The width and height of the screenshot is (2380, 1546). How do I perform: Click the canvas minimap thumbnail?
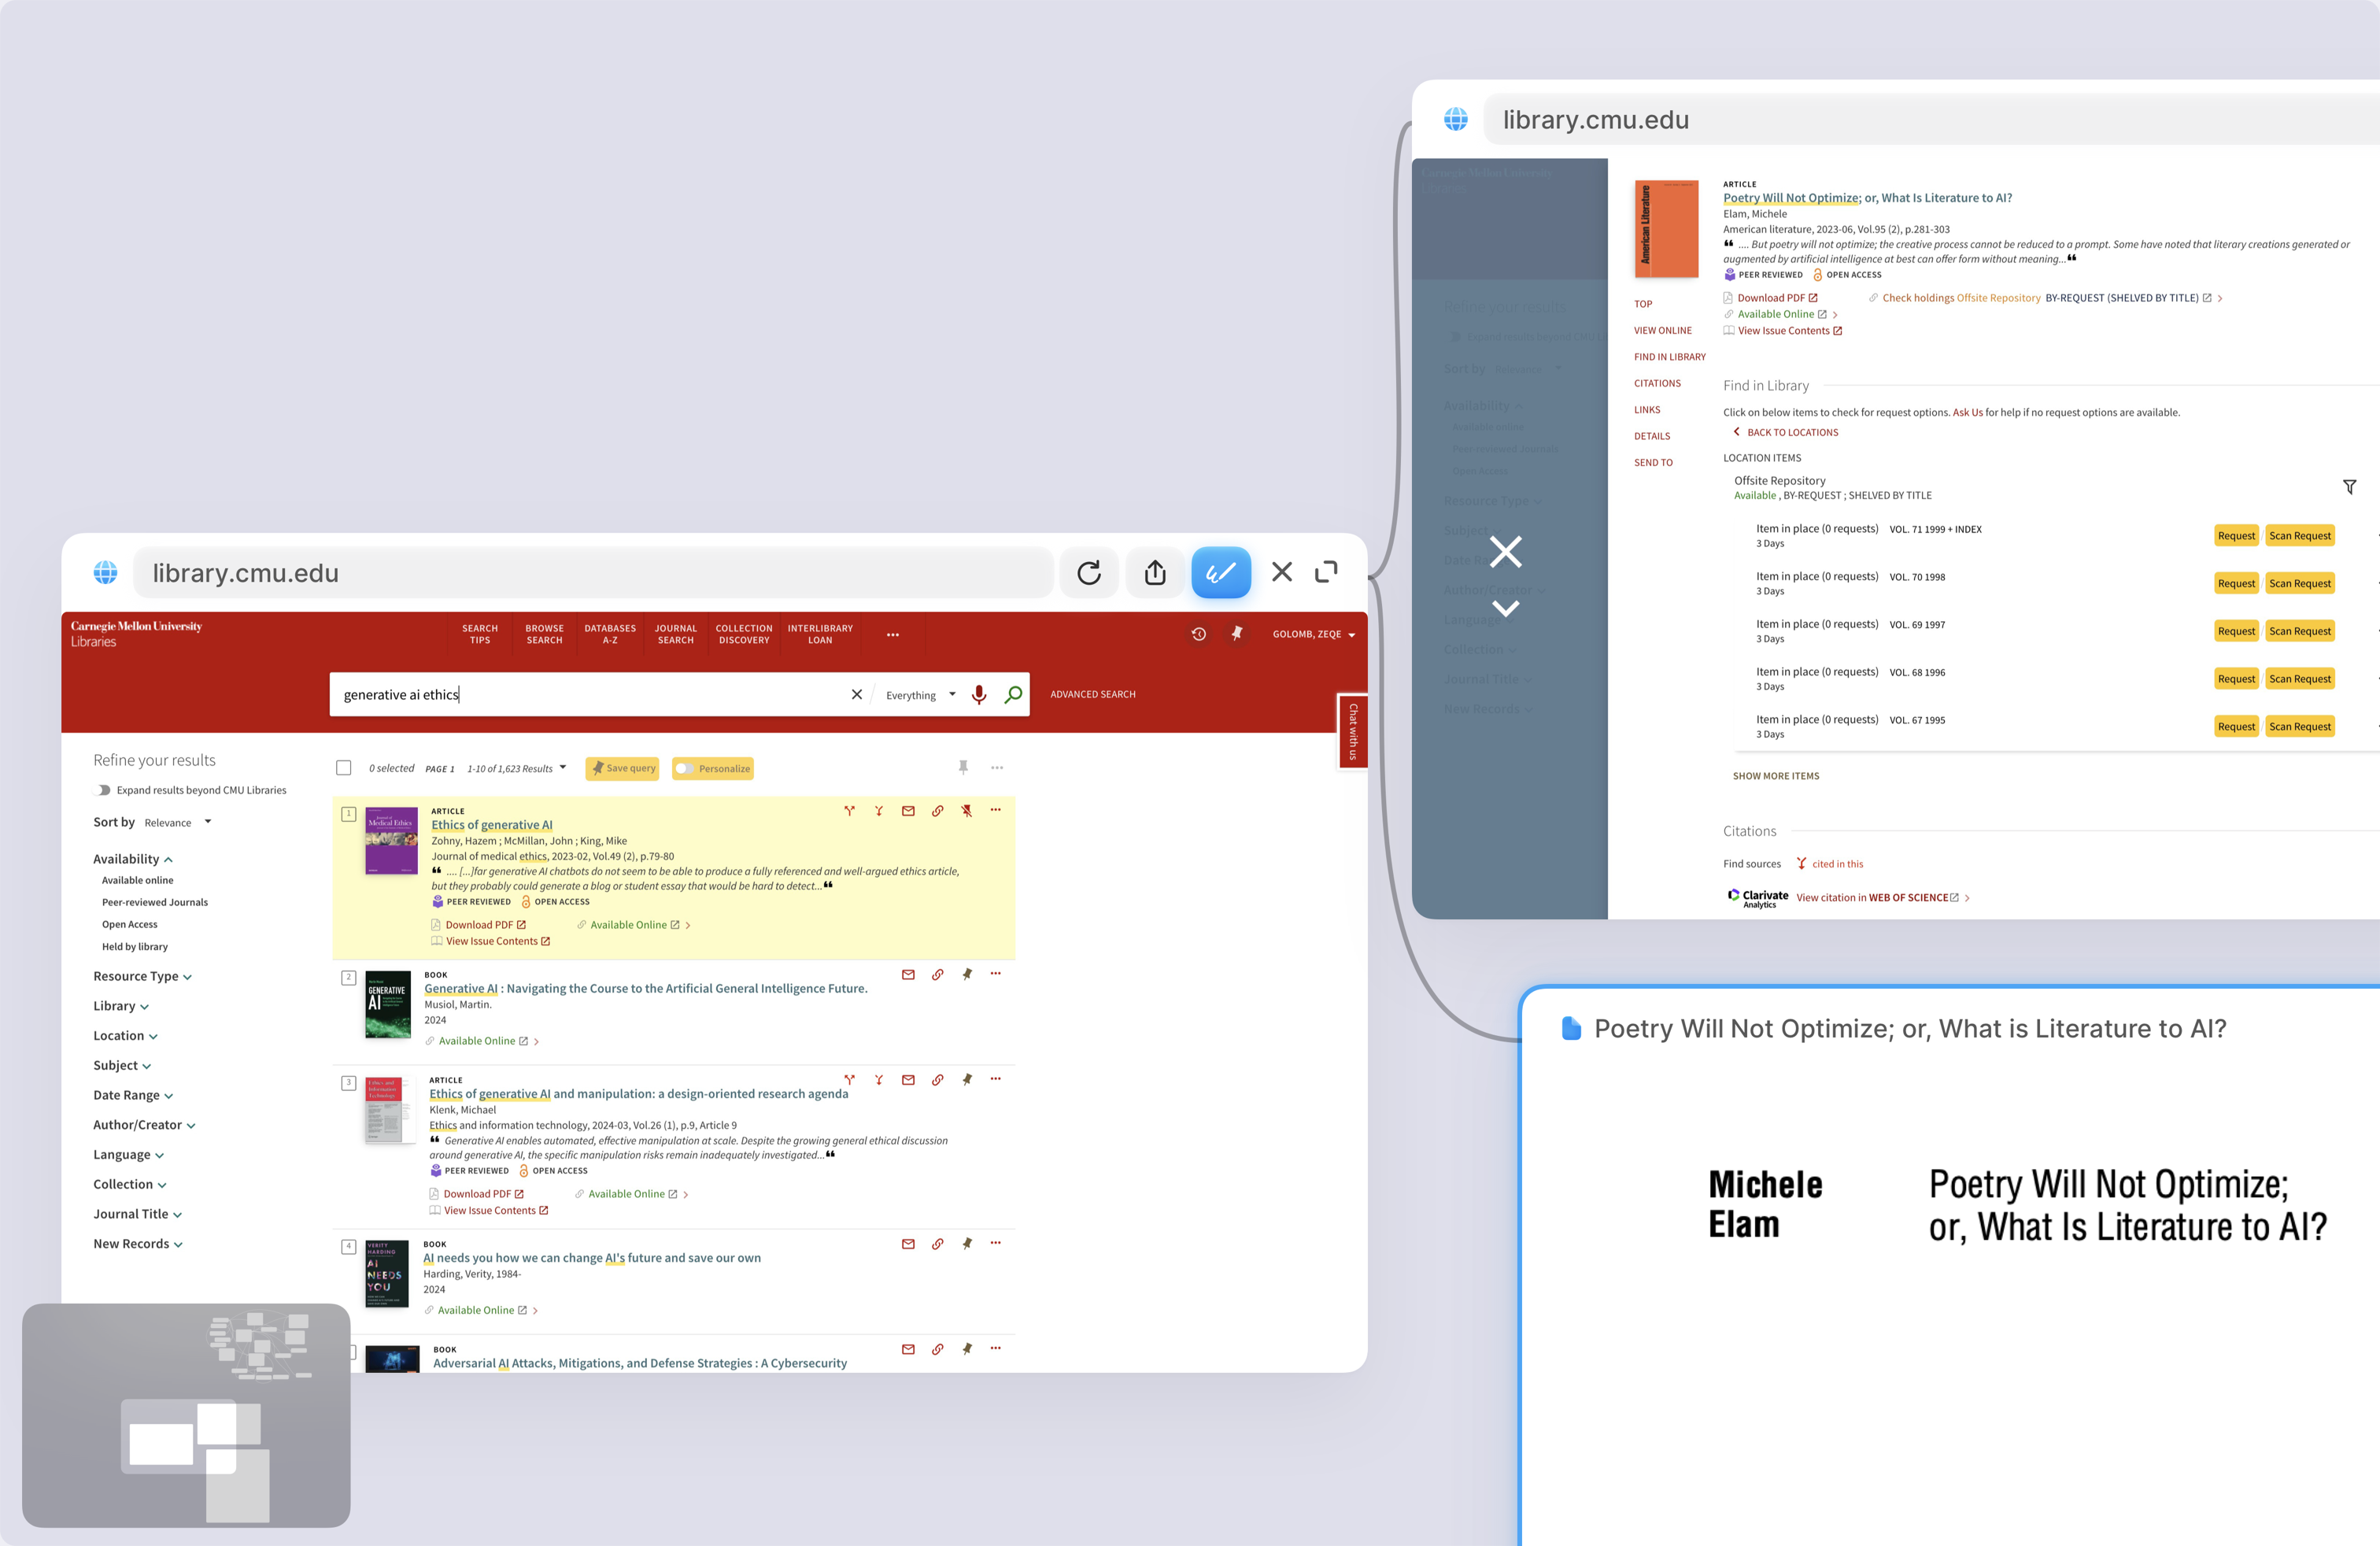point(186,1414)
